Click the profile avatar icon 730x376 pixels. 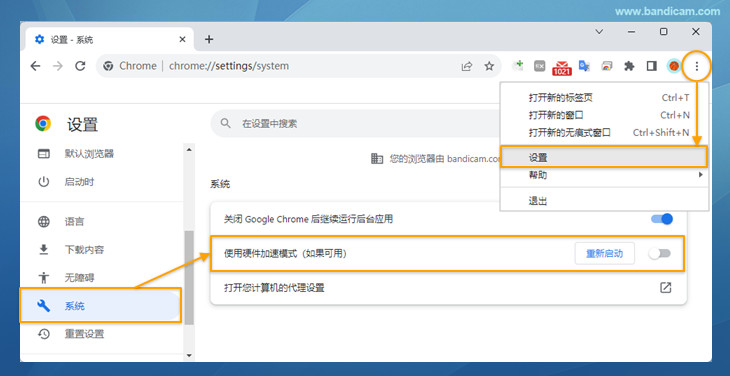(x=673, y=66)
